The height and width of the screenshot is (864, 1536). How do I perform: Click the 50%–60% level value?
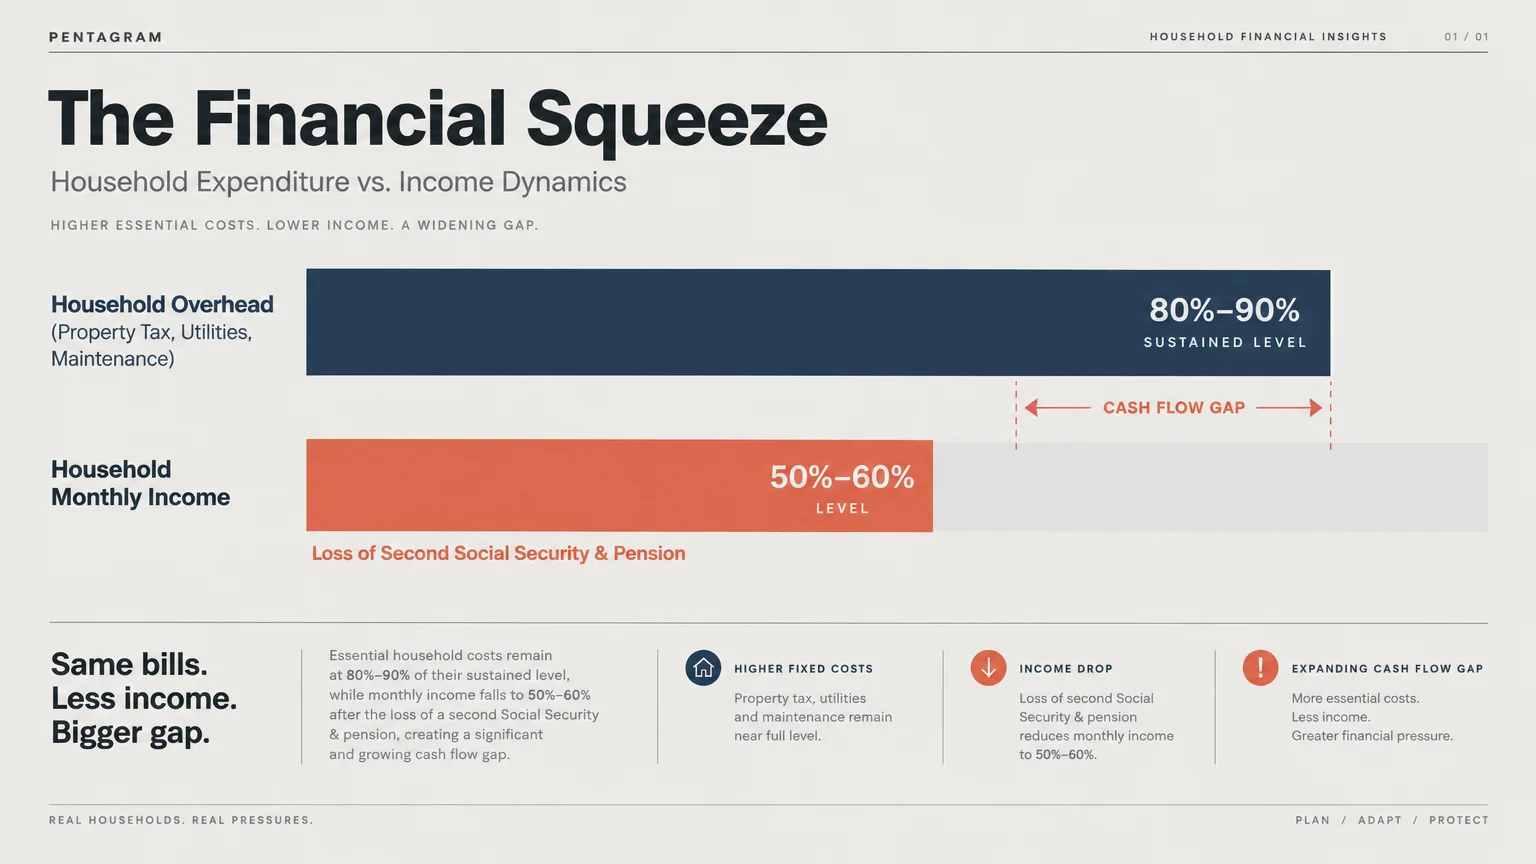[x=842, y=477]
